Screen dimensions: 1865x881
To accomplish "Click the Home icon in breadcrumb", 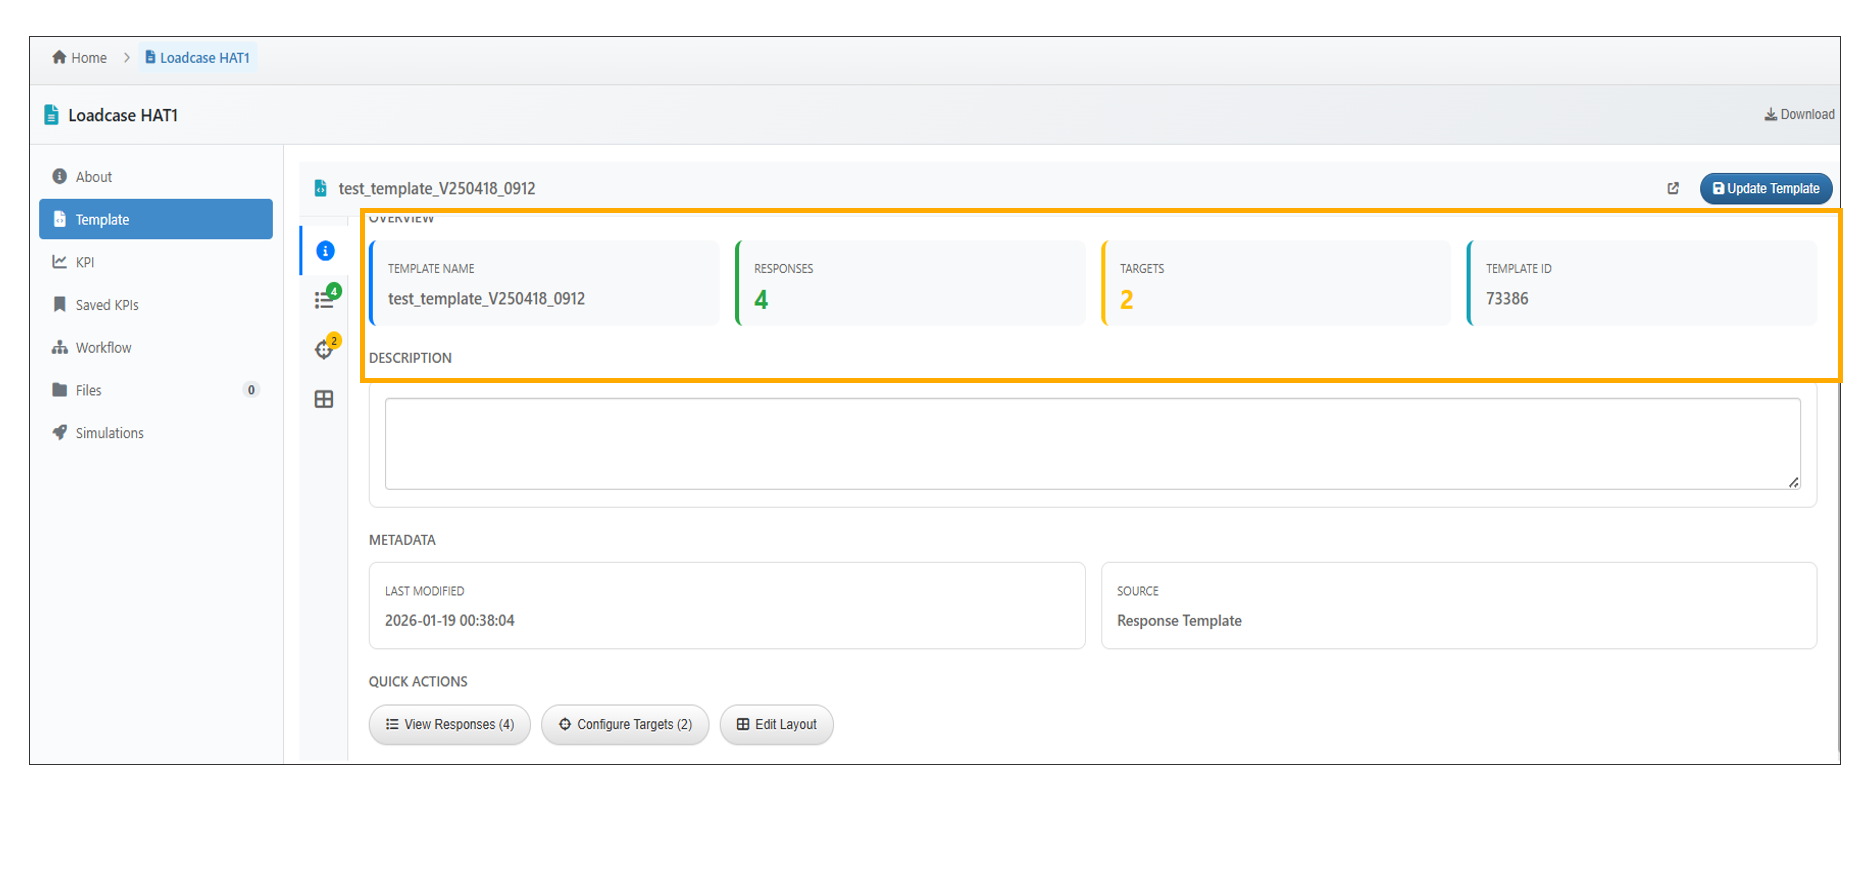I will 60,58.
